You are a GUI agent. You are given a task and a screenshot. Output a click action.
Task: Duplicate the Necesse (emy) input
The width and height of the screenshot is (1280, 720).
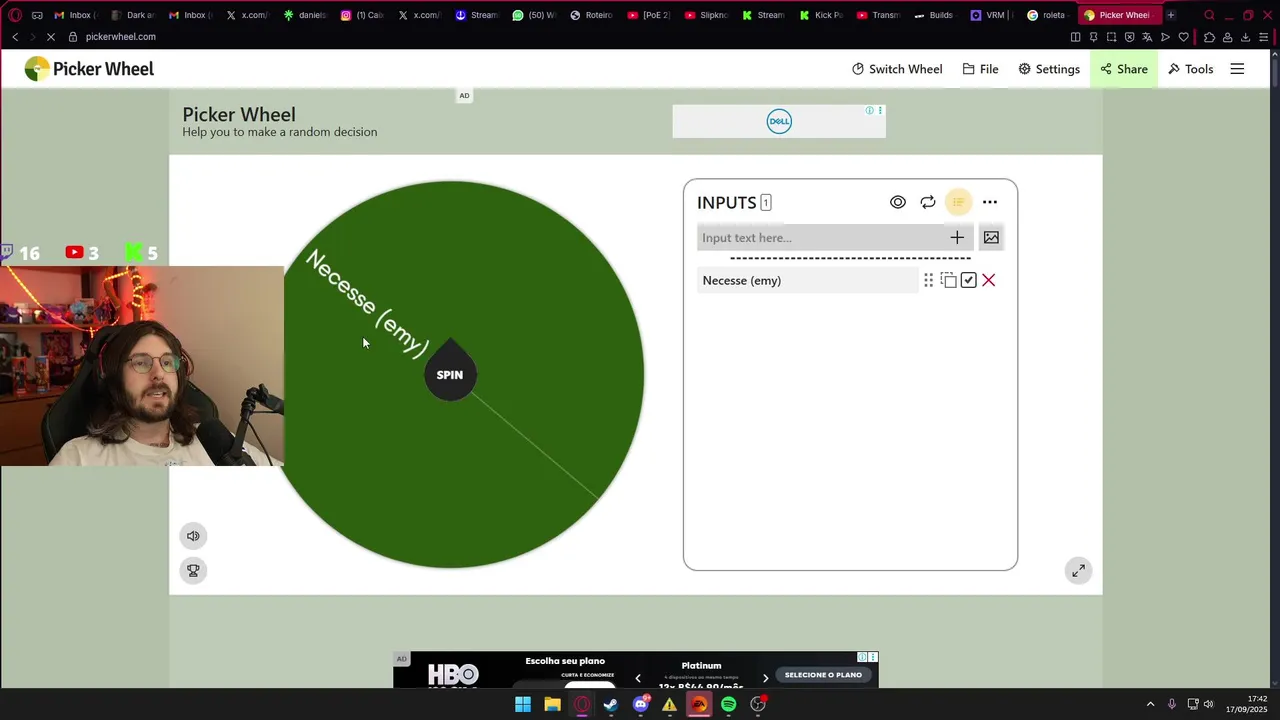pyautogui.click(x=948, y=280)
